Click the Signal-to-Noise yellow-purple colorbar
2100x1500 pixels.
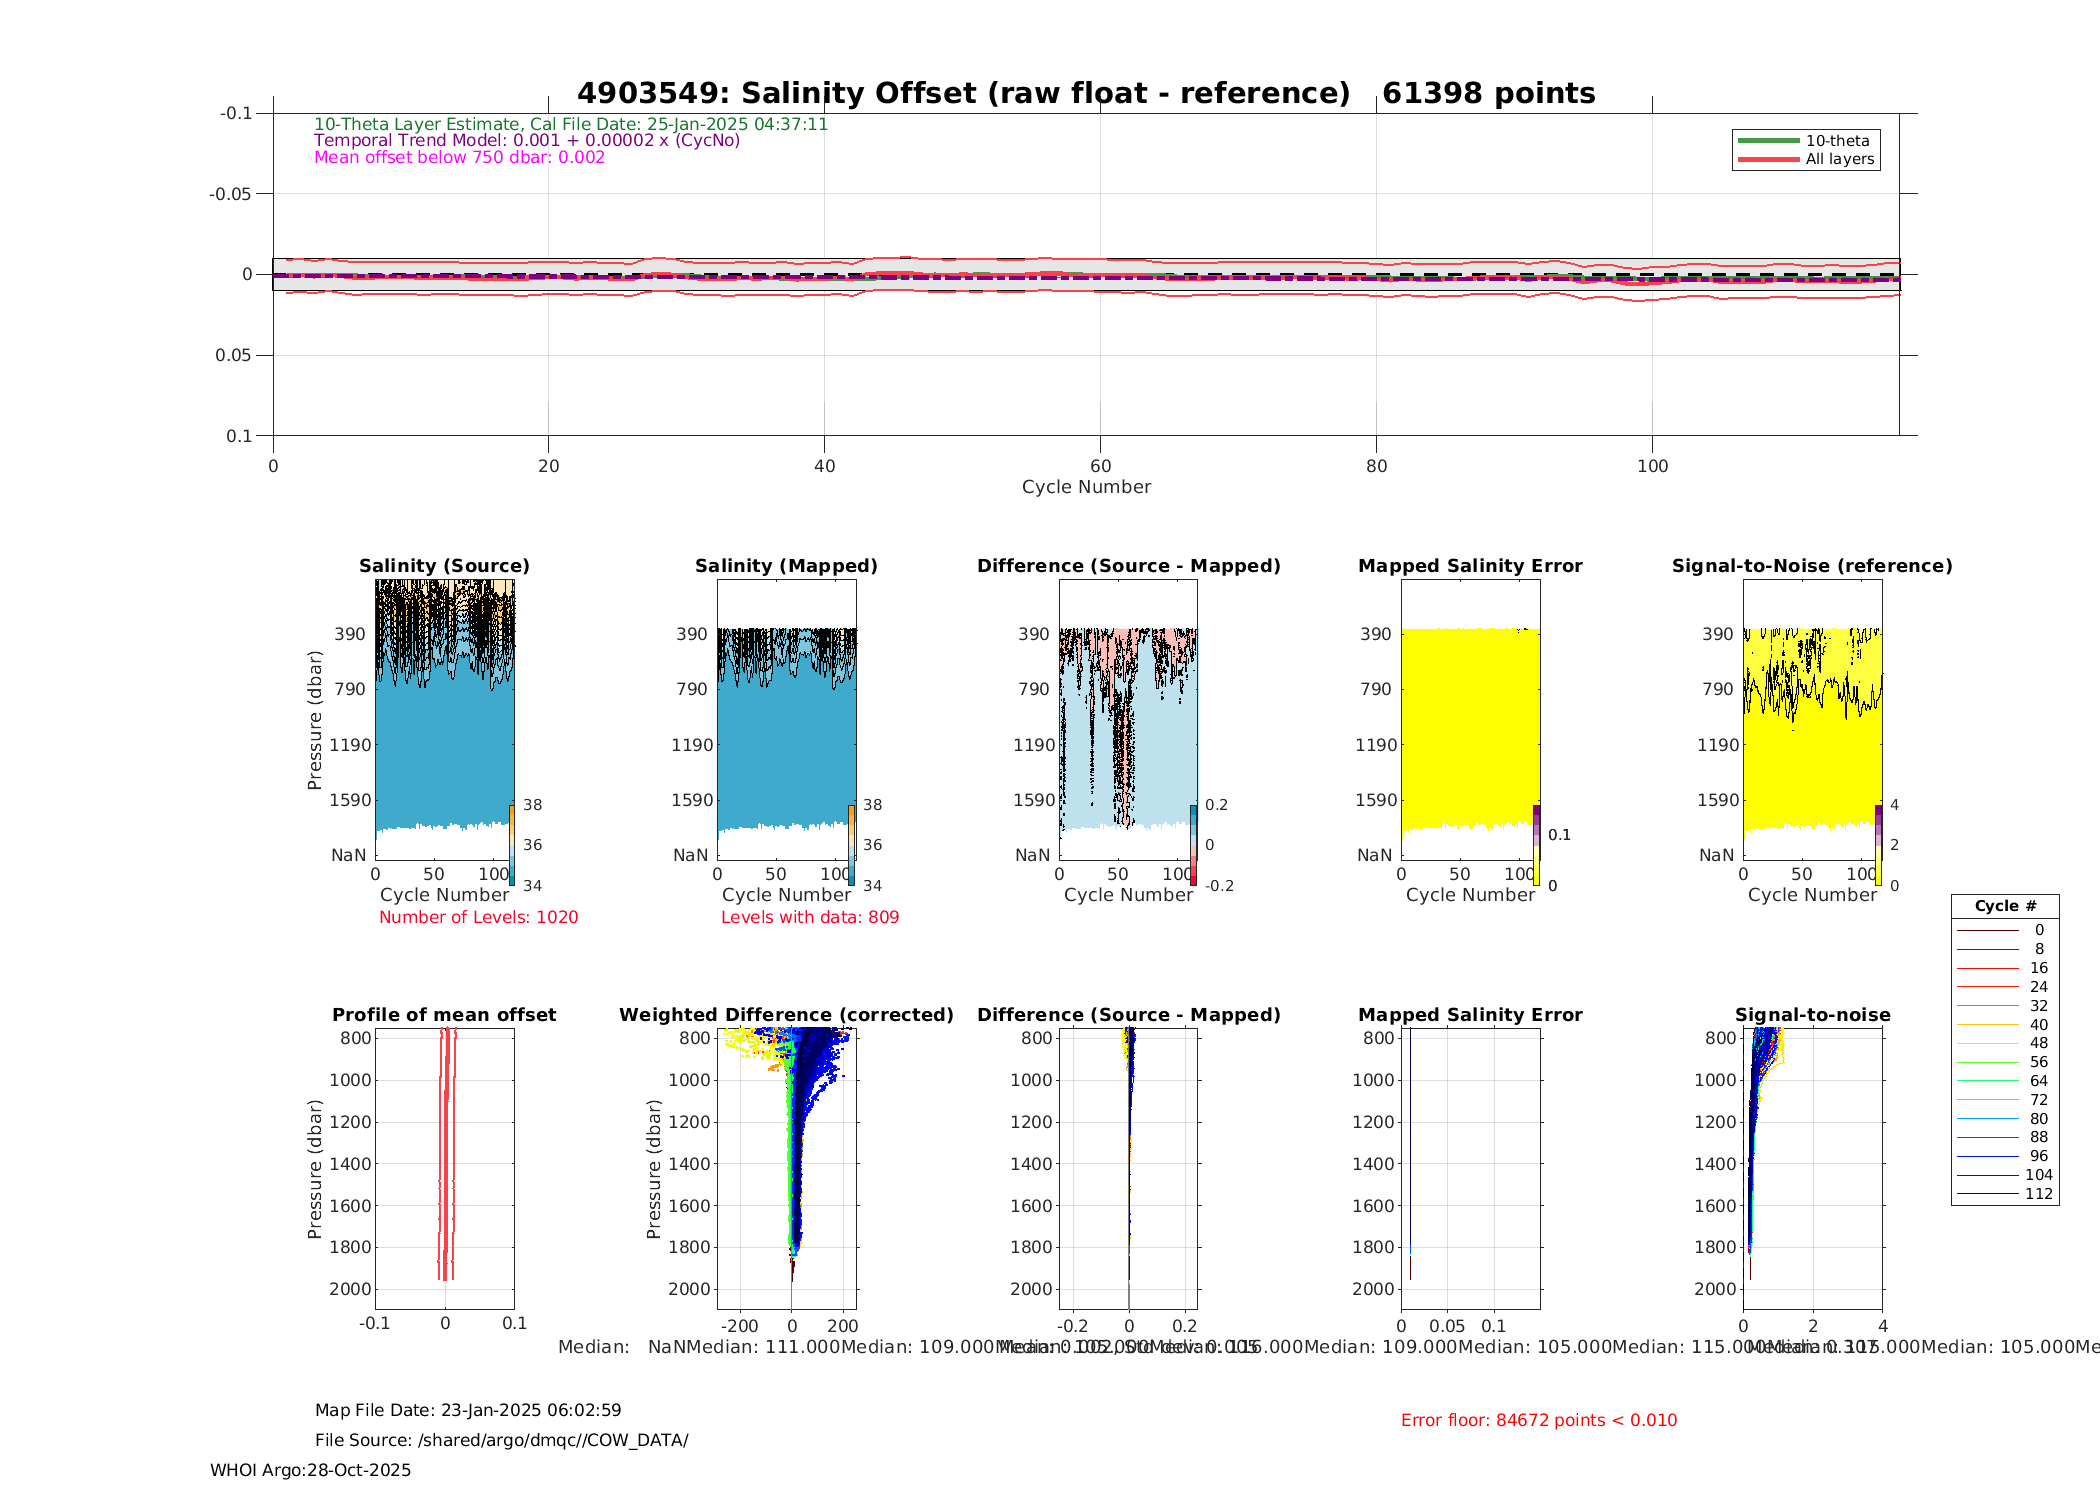point(1878,845)
